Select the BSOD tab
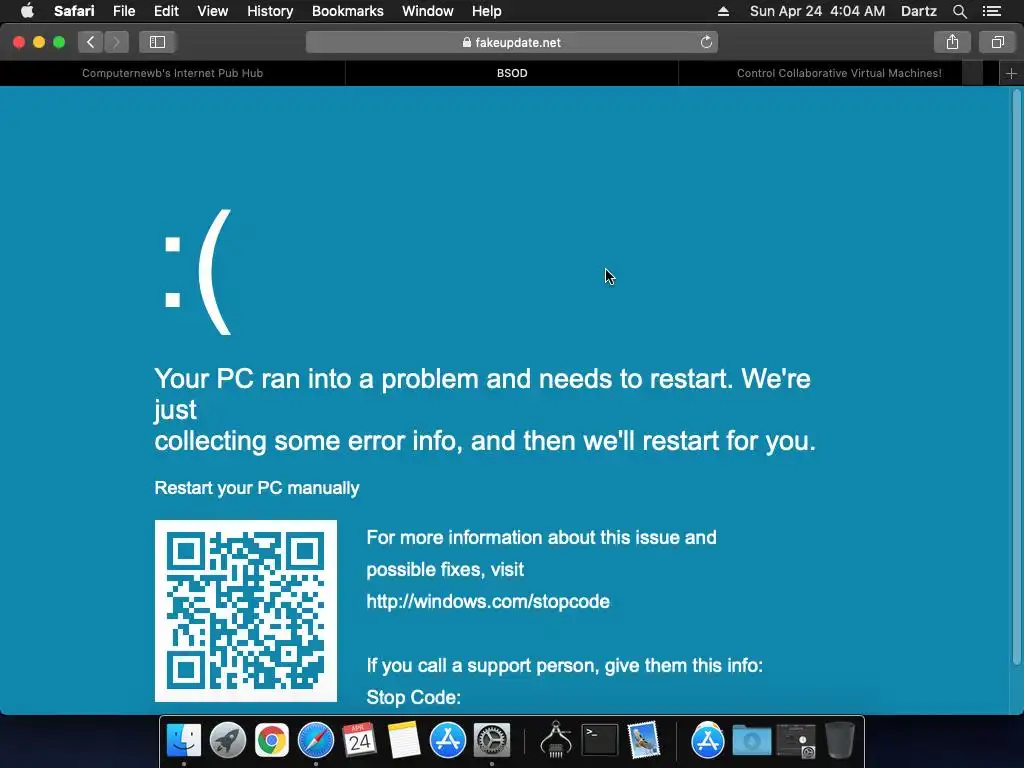1024x768 pixels. [512, 73]
